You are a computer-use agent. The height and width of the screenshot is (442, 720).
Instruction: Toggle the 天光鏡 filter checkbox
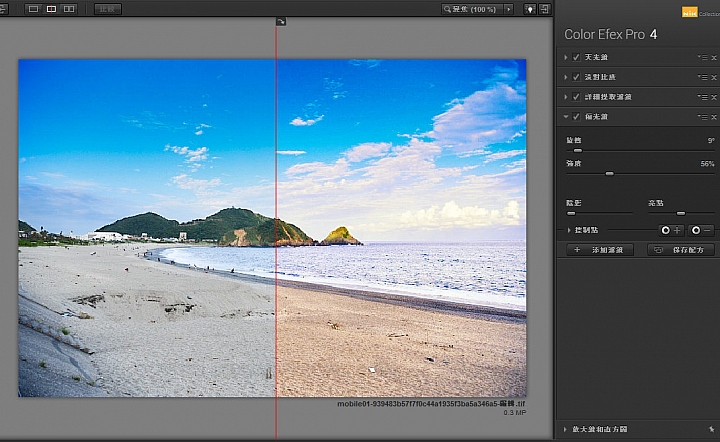click(x=576, y=57)
